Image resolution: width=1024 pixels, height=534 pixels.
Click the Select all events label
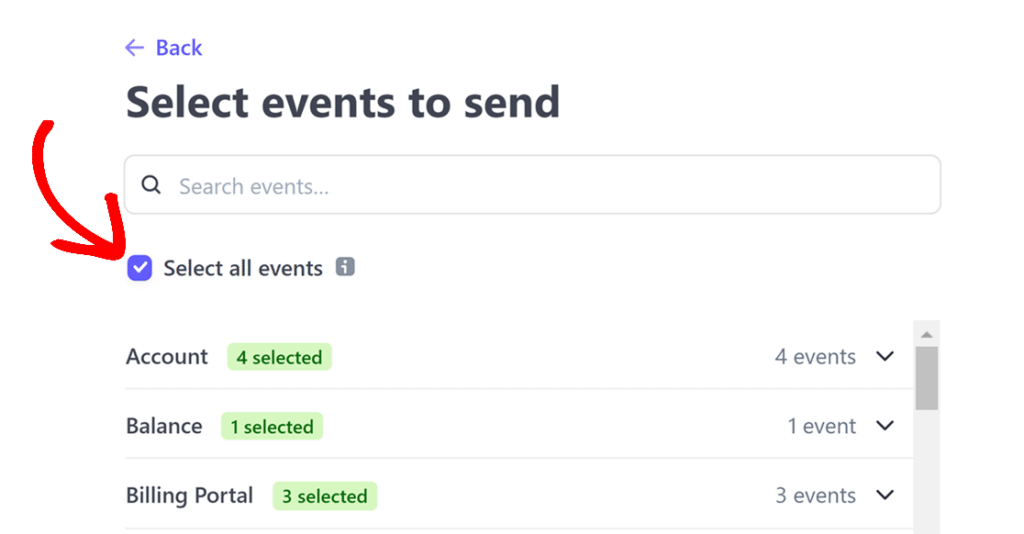coord(243,268)
